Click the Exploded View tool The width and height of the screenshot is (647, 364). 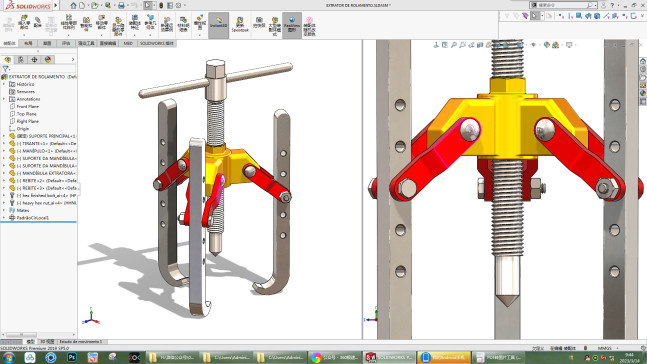[200, 25]
